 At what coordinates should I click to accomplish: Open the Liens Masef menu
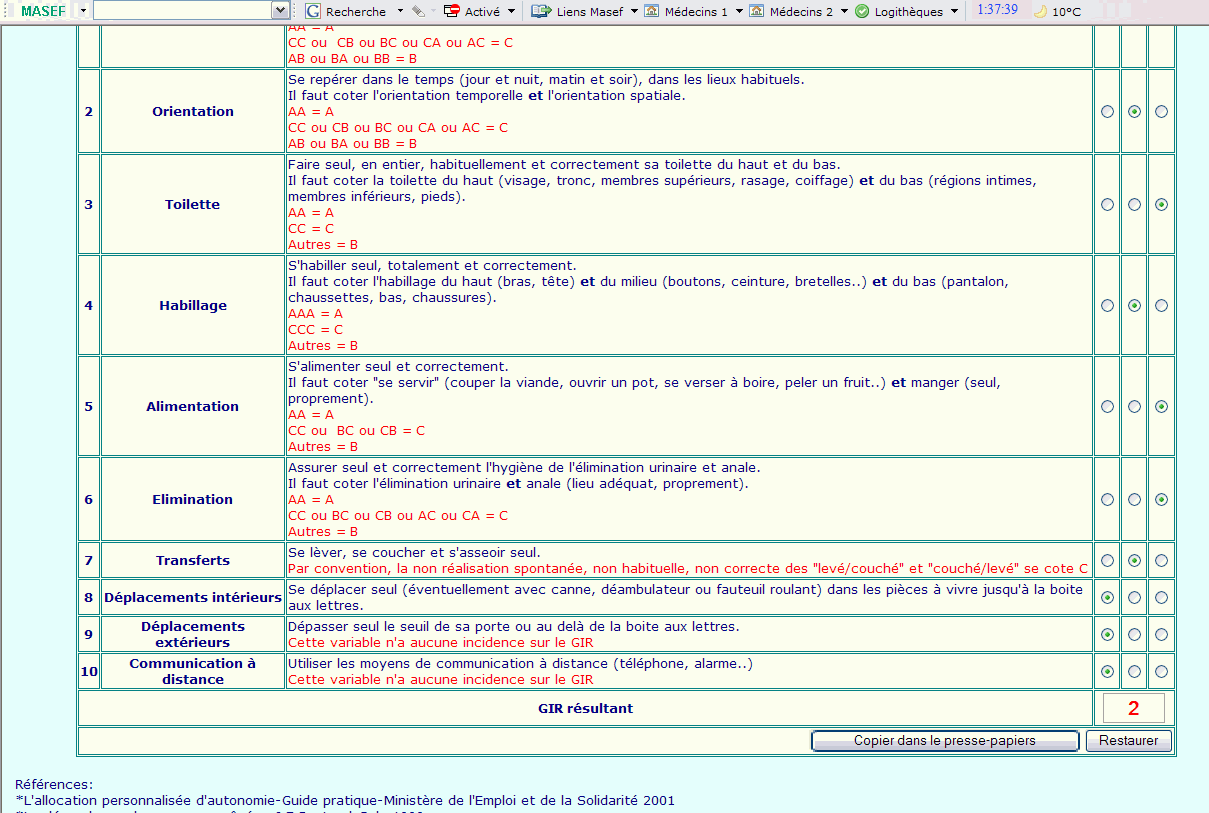583,11
